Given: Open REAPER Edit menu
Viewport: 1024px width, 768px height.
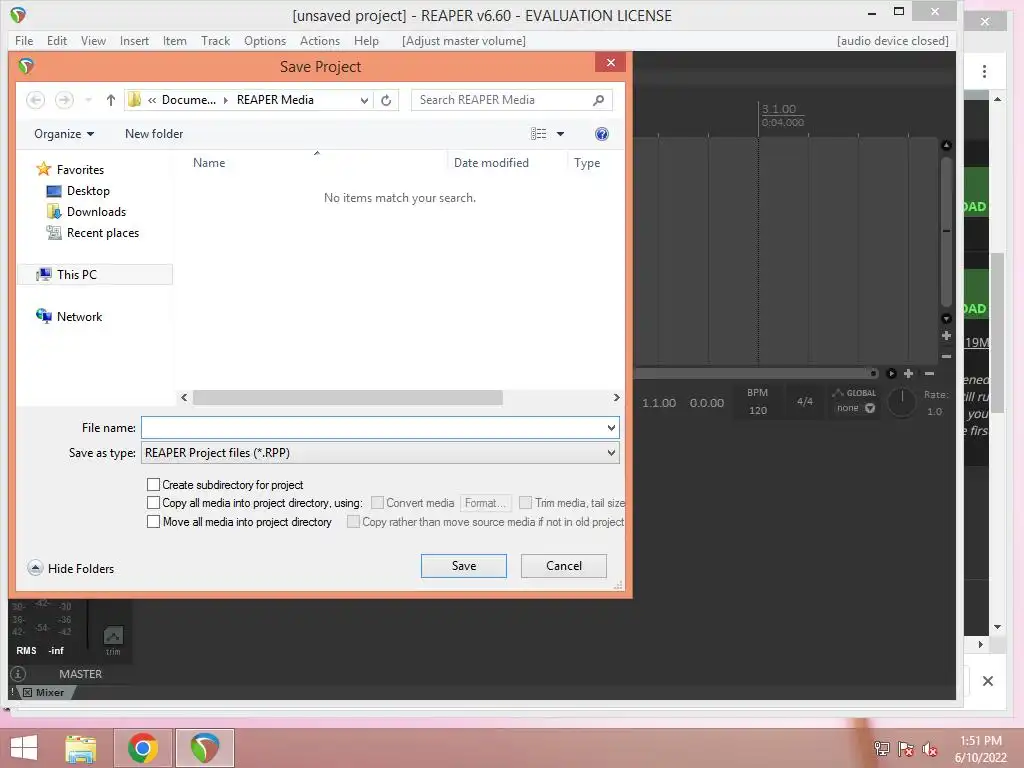Looking at the screenshot, I should [57, 40].
